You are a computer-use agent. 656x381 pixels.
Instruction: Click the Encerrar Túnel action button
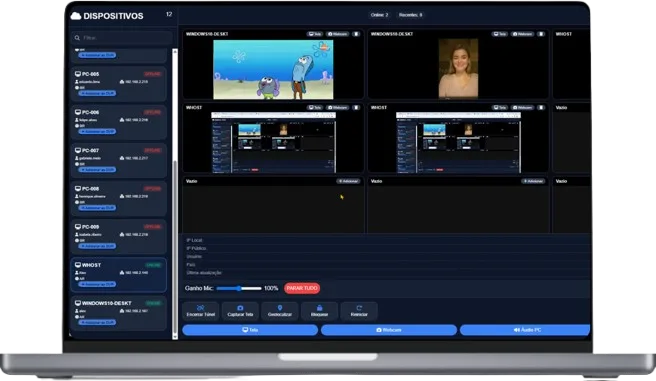201,311
